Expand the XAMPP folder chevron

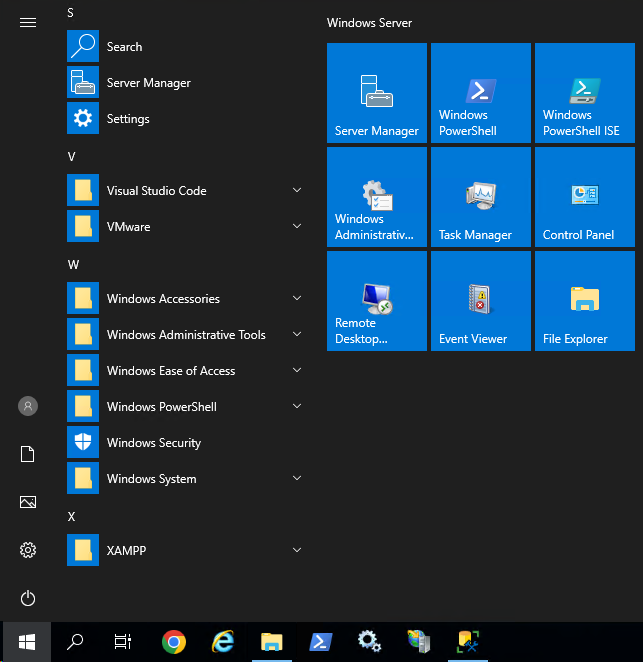pyautogui.click(x=297, y=550)
